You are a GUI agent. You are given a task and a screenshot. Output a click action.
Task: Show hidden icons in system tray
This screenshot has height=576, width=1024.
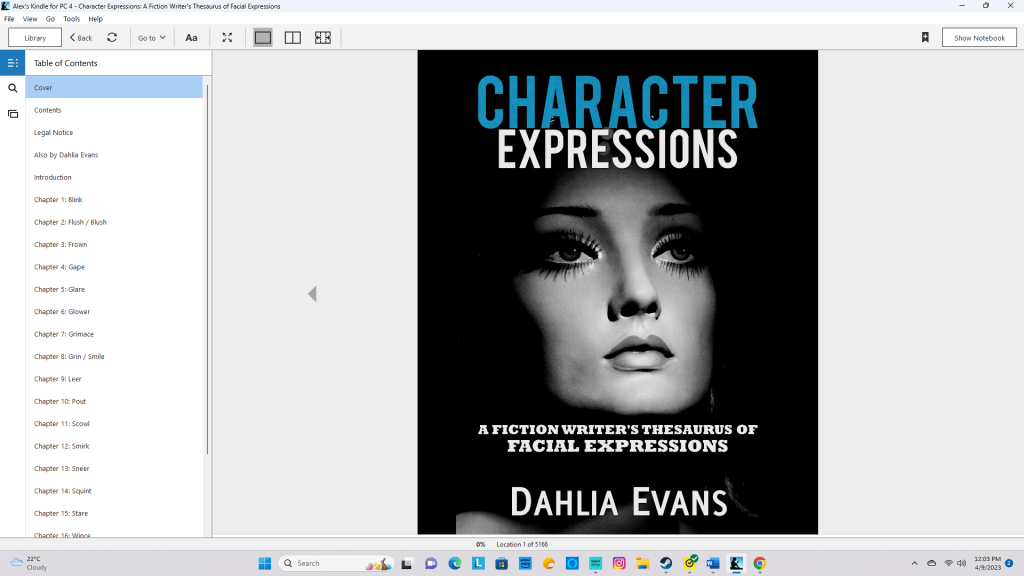(x=914, y=563)
